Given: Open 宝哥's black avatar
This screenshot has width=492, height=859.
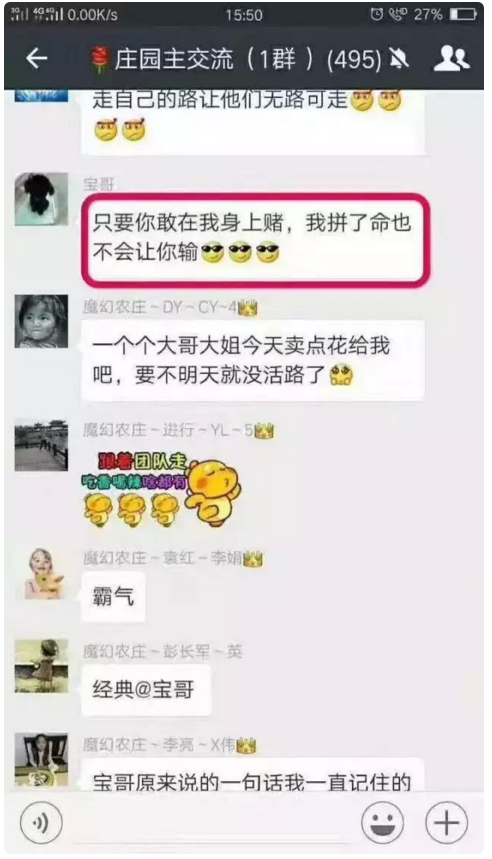Looking at the screenshot, I should 41,199.
